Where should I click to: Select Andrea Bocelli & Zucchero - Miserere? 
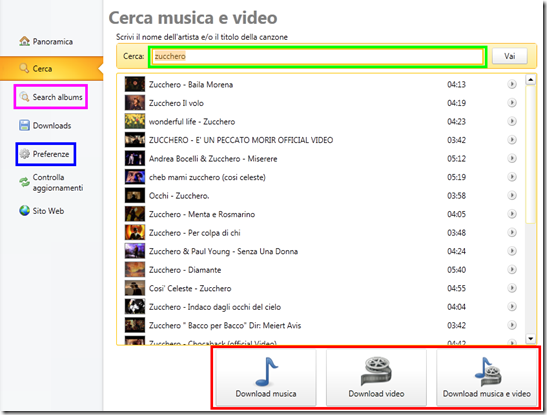click(x=321, y=159)
